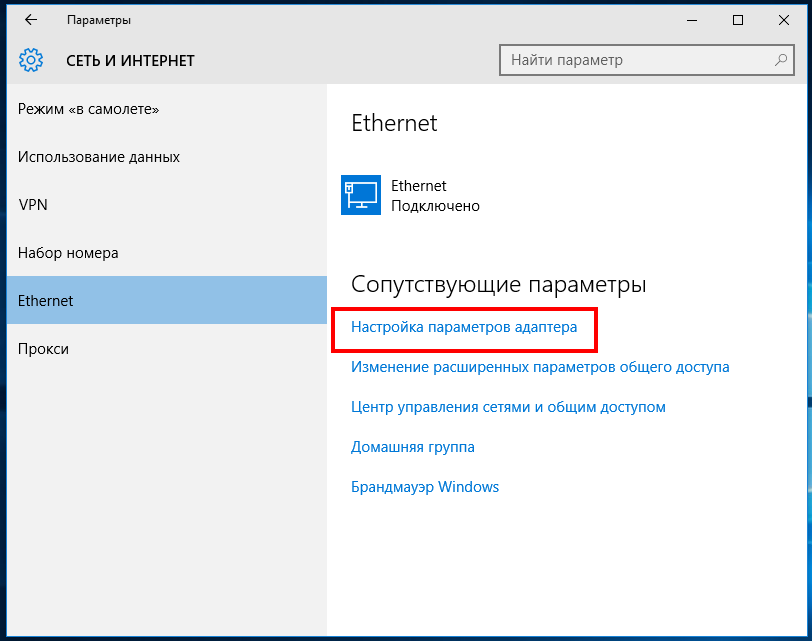Viewport: 812px width, 641px height.
Task: Open the "Брандмауэр Windows" link
Action: click(425, 487)
